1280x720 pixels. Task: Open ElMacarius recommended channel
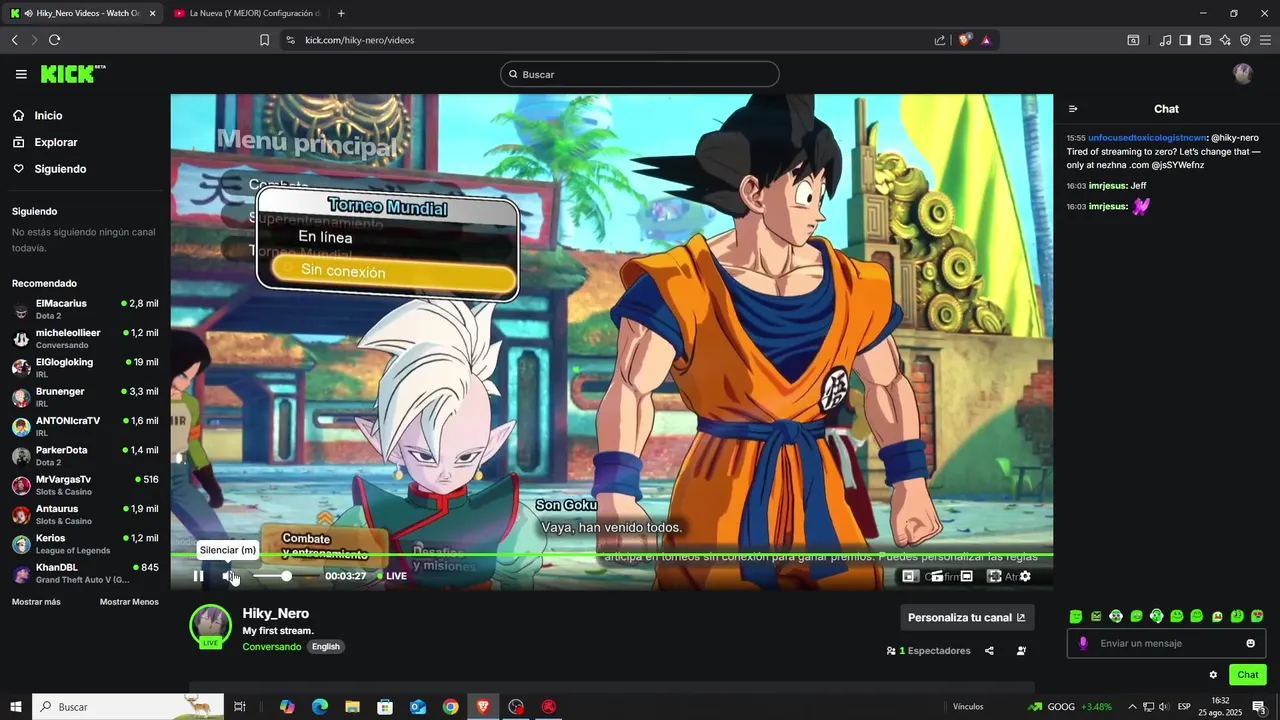click(x=85, y=309)
